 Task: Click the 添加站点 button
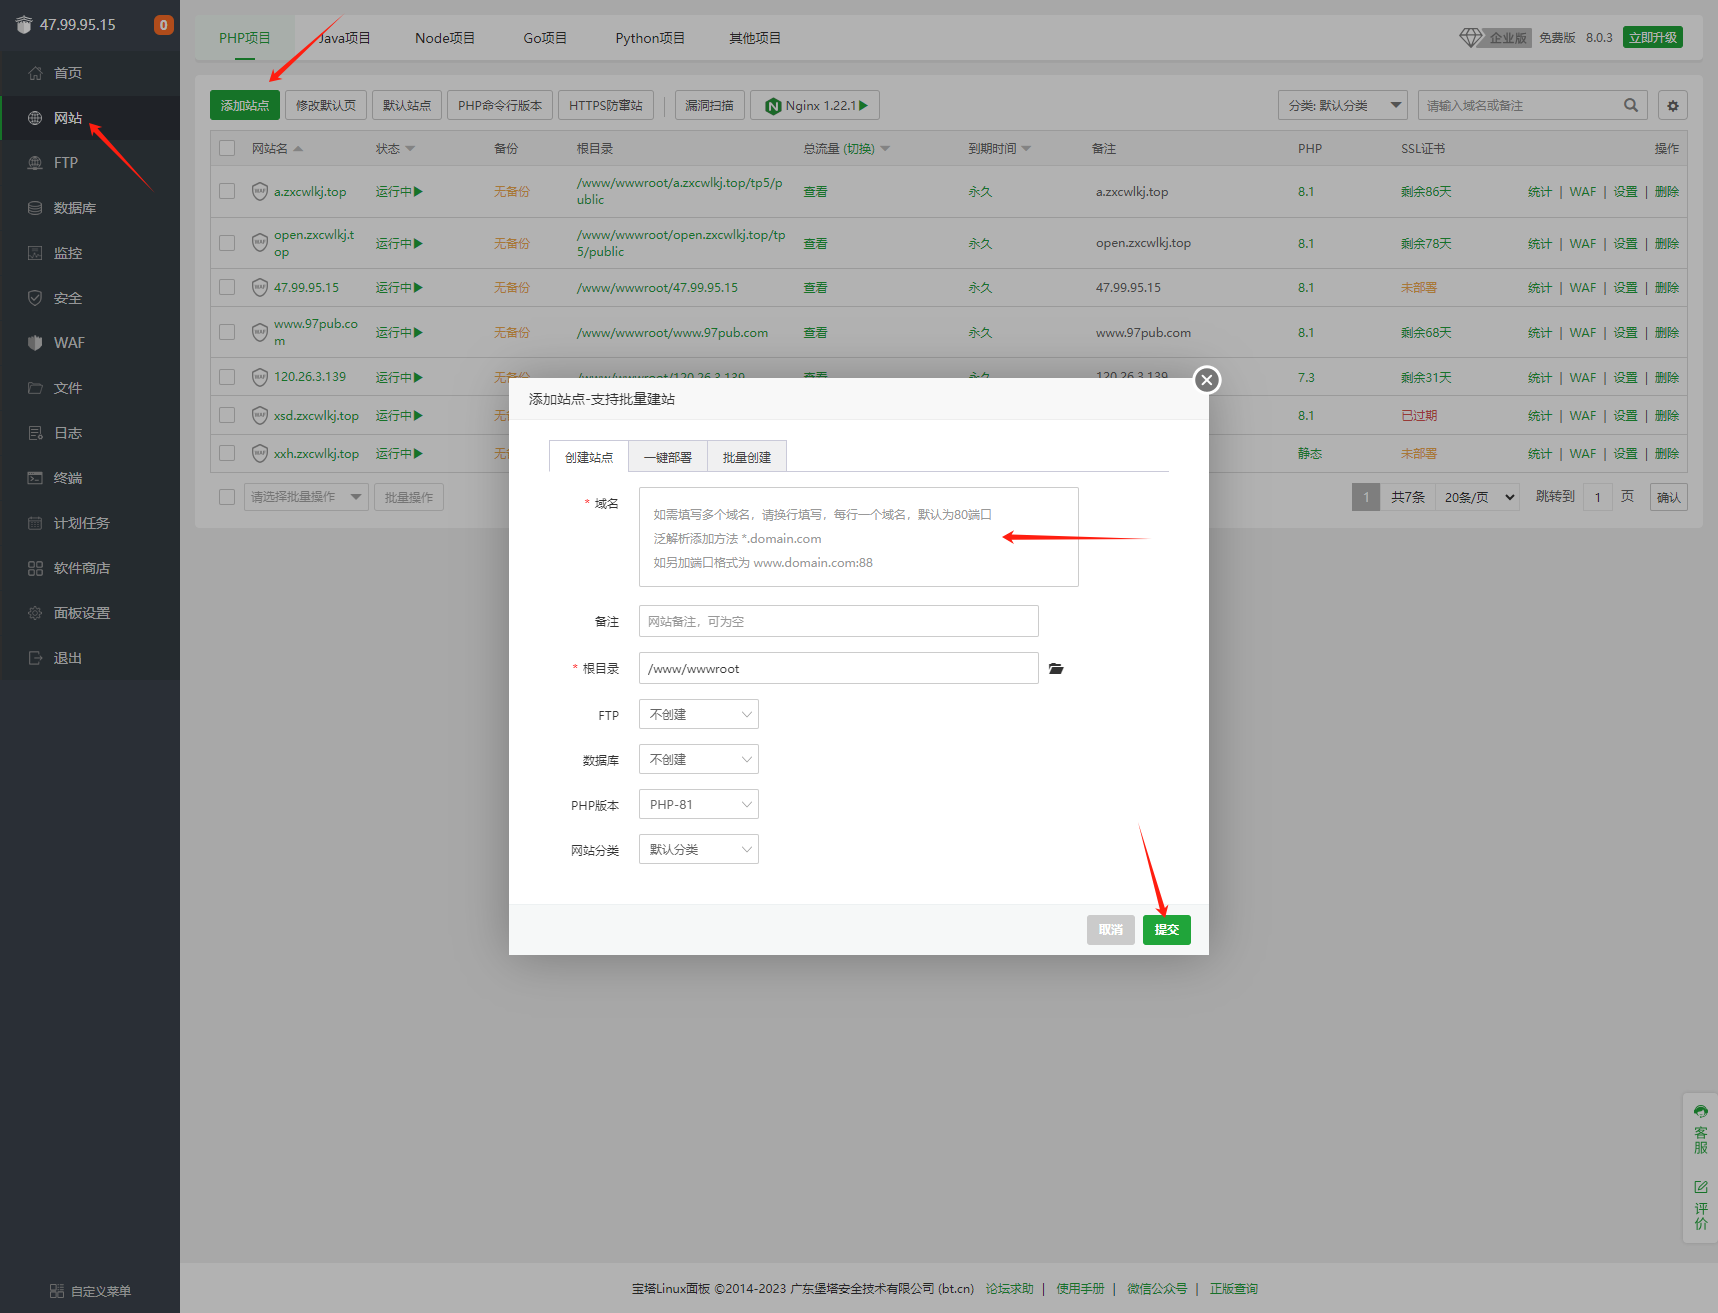click(x=245, y=105)
